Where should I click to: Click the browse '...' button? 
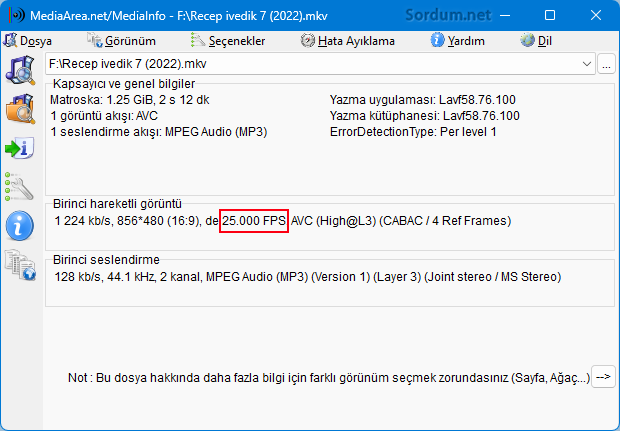point(606,64)
